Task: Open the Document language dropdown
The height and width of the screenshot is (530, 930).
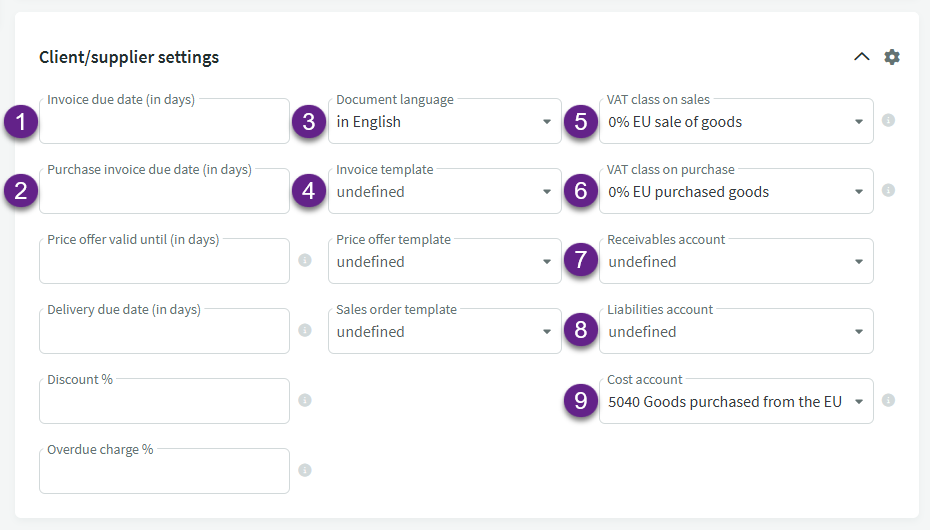Action: [x=444, y=122]
